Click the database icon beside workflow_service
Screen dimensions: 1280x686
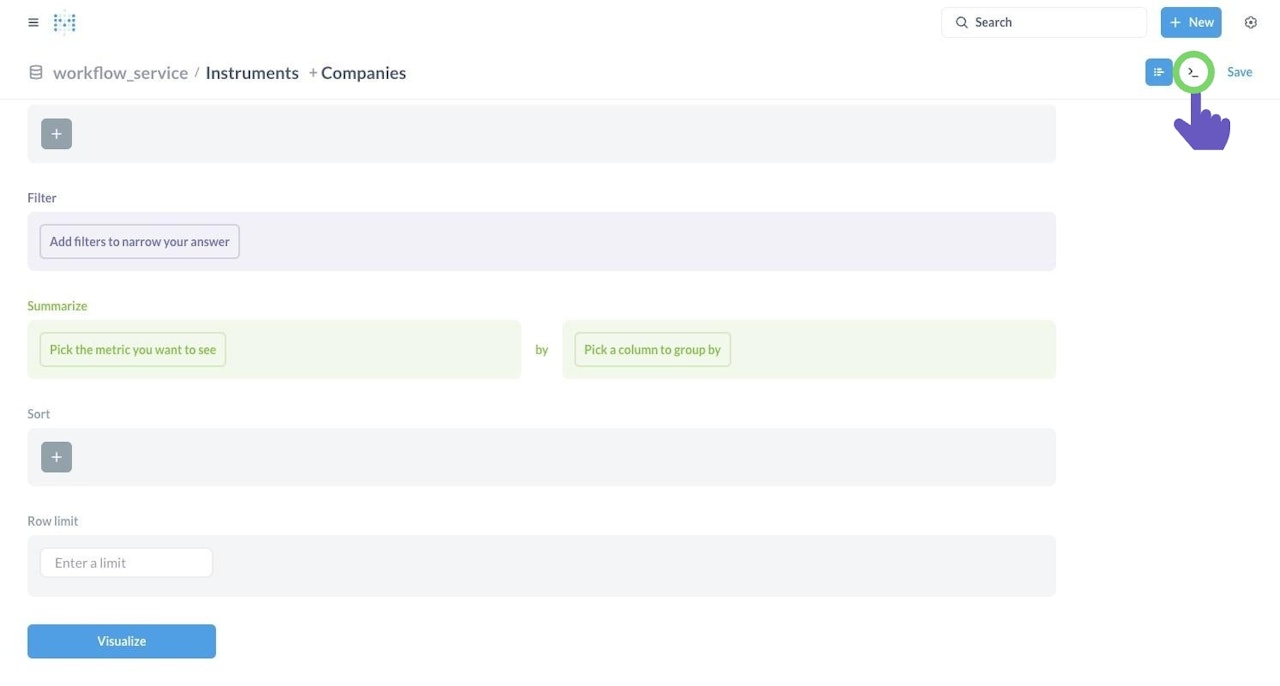point(36,72)
